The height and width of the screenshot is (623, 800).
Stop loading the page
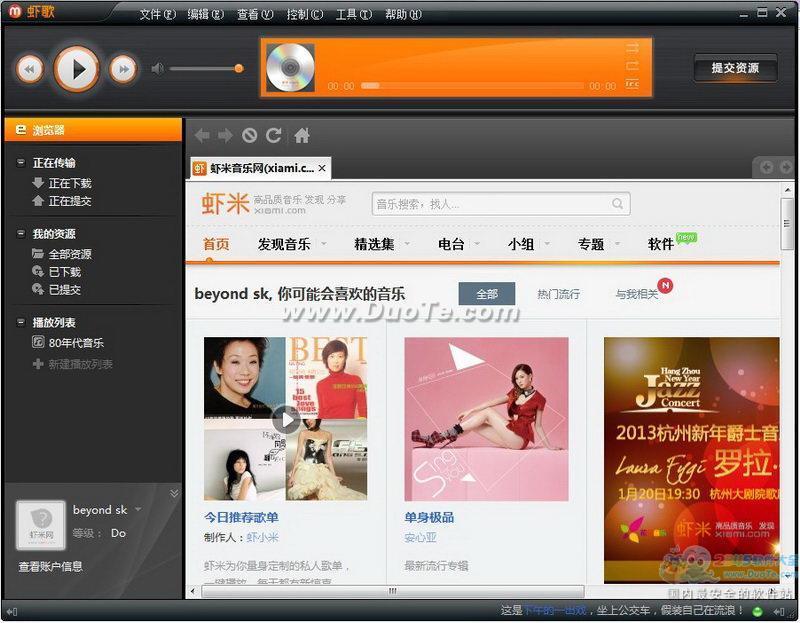coord(249,135)
